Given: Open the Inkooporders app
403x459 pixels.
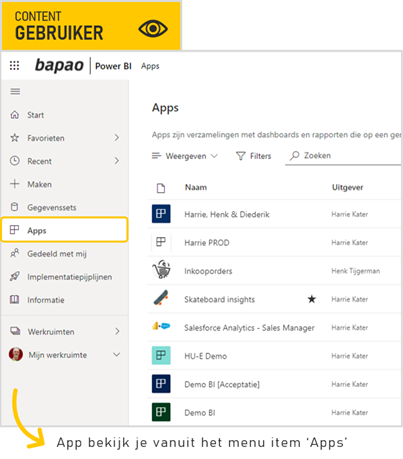Looking at the screenshot, I should click(x=208, y=271).
